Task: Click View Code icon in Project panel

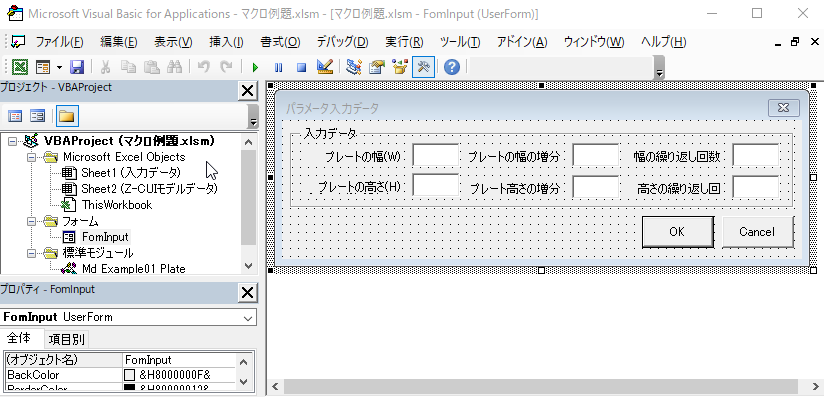Action: [x=16, y=116]
